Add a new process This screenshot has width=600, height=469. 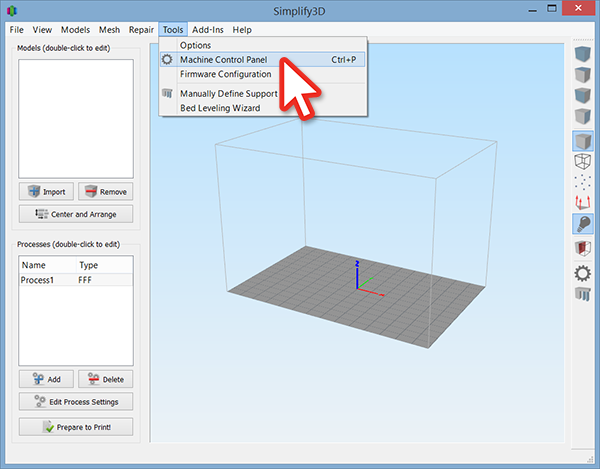[47, 379]
